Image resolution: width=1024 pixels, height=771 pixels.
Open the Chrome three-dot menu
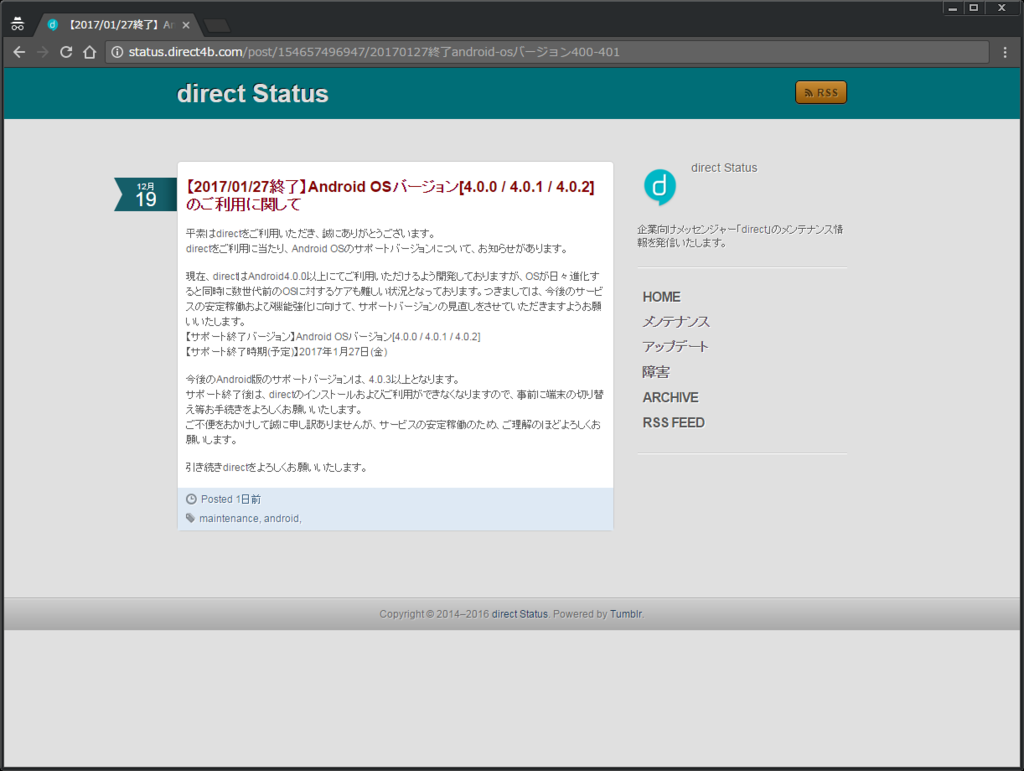1005,52
